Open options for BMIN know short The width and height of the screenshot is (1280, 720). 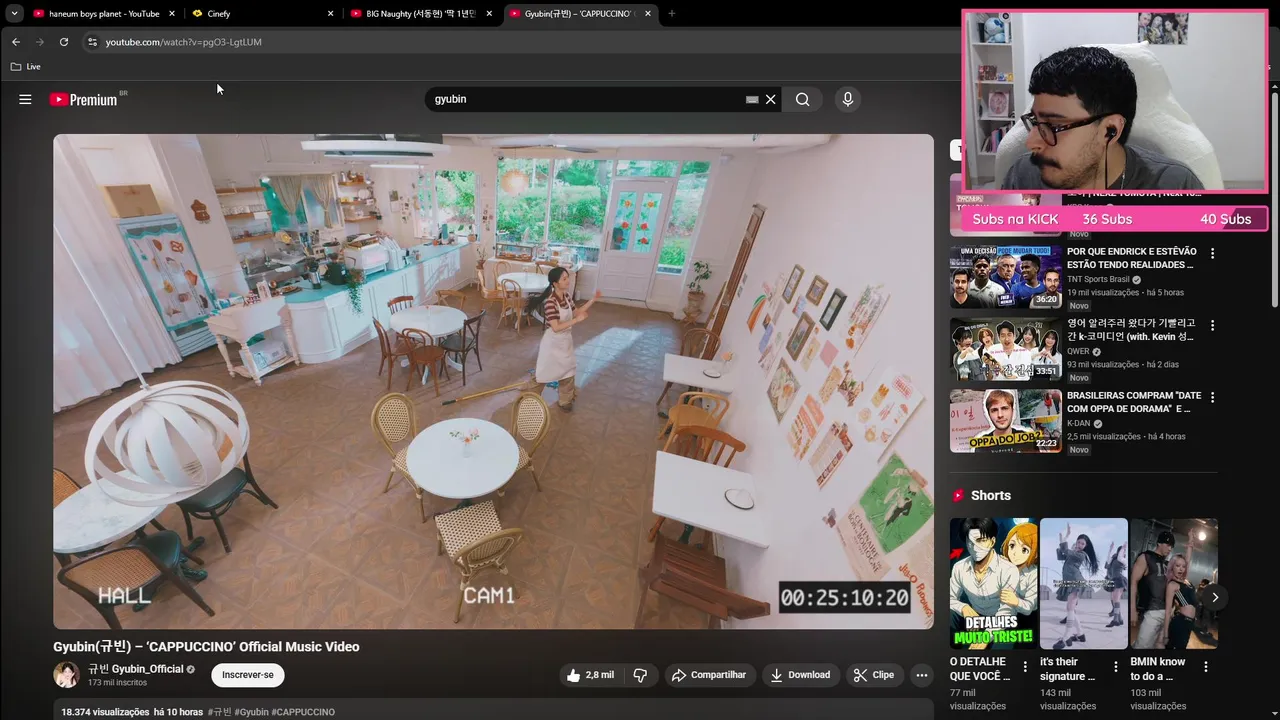pyautogui.click(x=1206, y=667)
